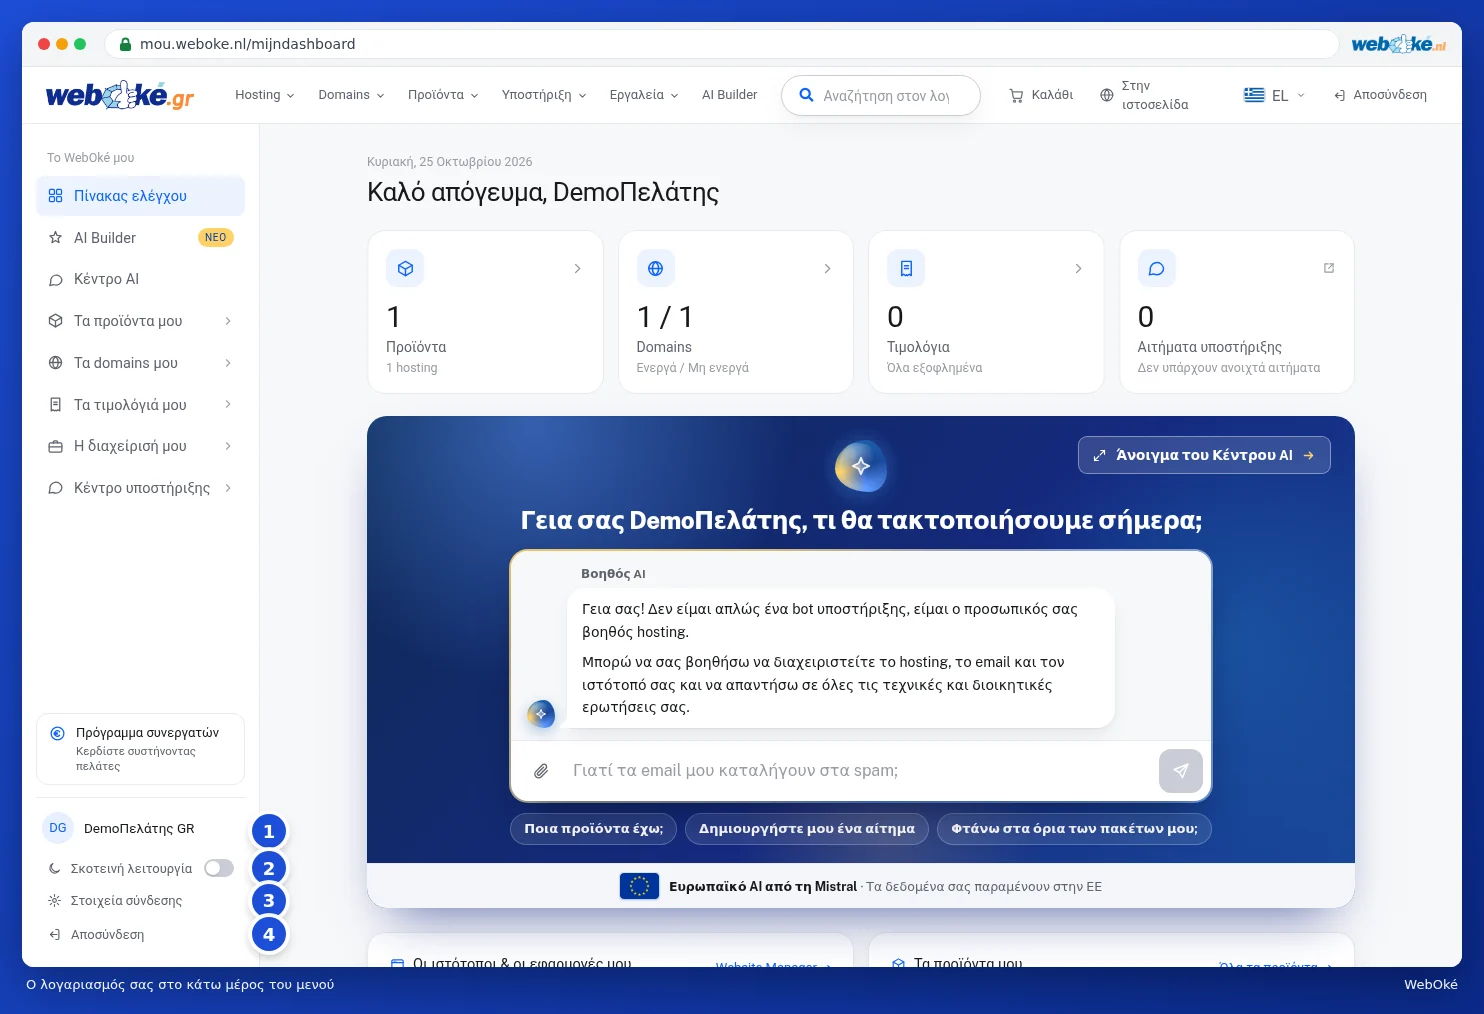Open the EL language dropdown
The height and width of the screenshot is (1014, 1484).
1274,95
